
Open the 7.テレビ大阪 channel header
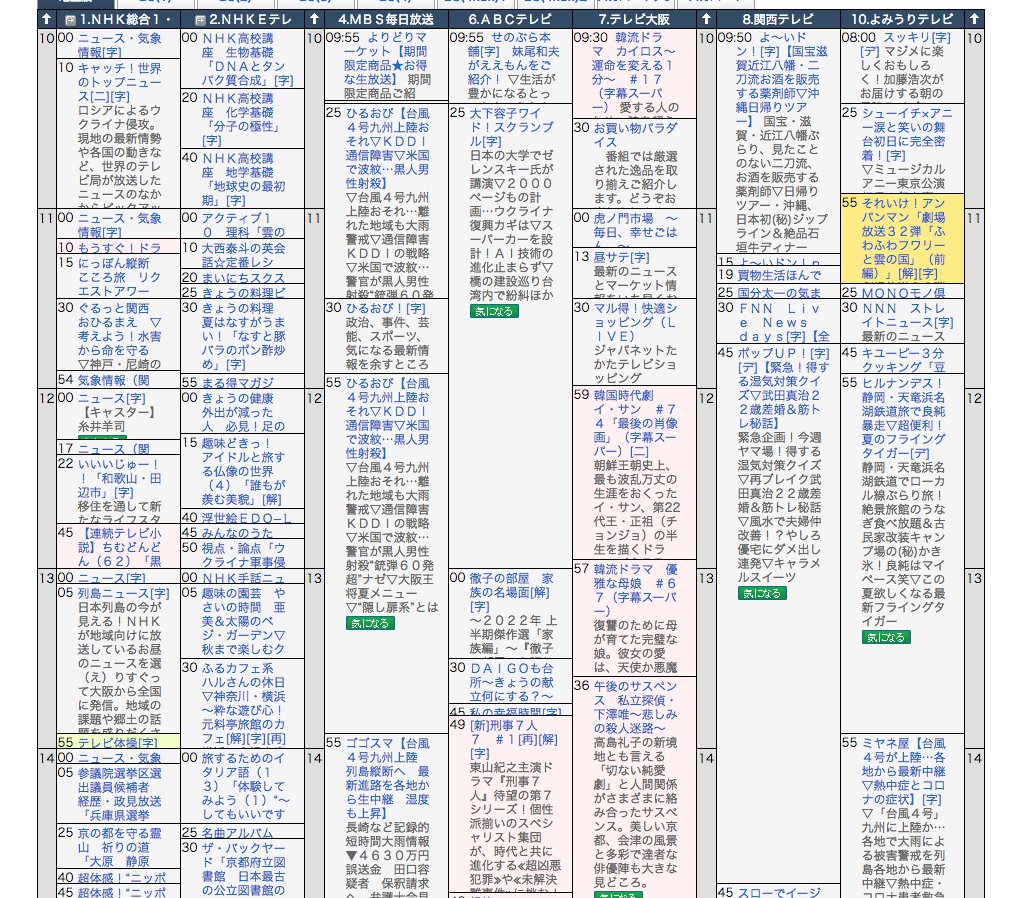click(x=634, y=19)
